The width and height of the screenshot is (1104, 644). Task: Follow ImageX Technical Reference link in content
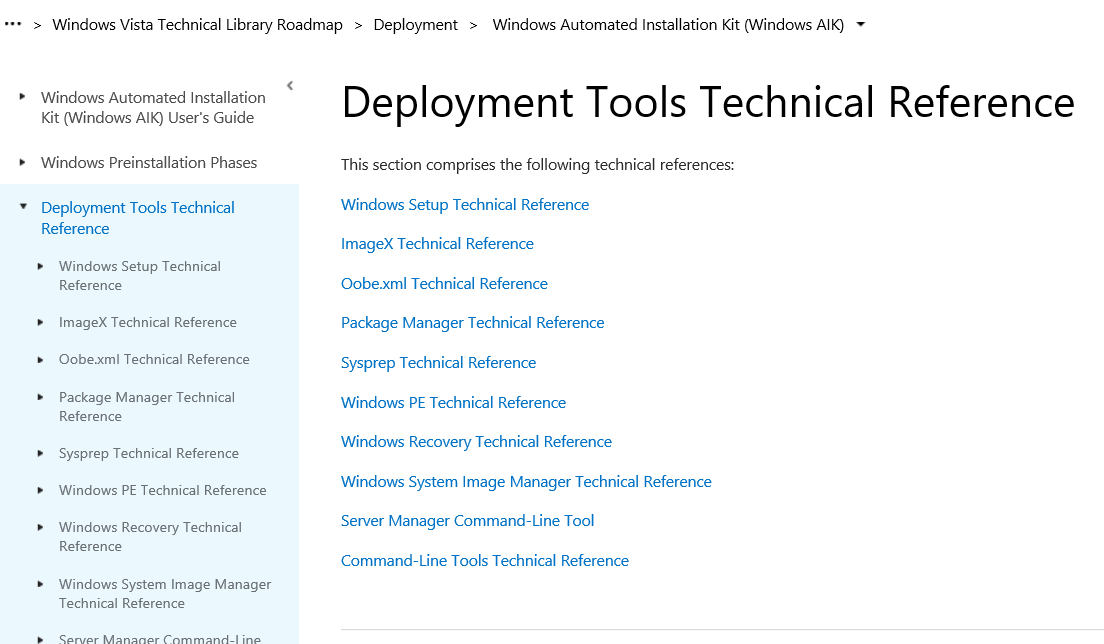pos(437,244)
